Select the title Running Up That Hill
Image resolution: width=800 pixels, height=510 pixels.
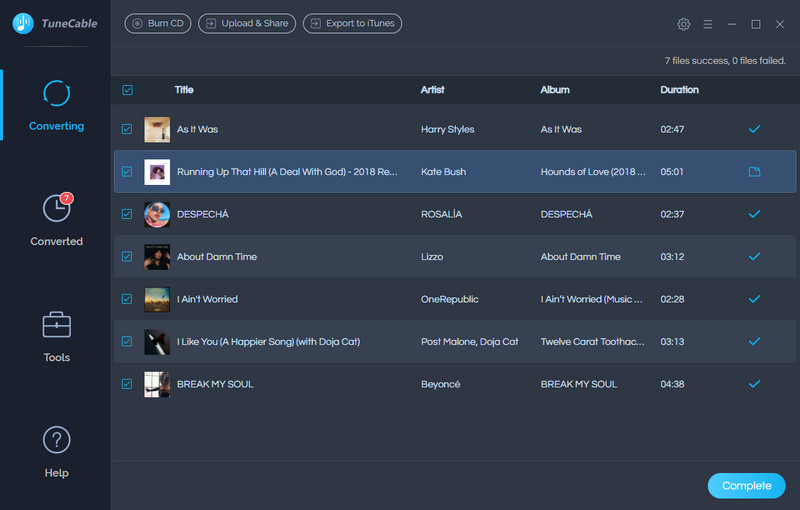pyautogui.click(x=287, y=172)
